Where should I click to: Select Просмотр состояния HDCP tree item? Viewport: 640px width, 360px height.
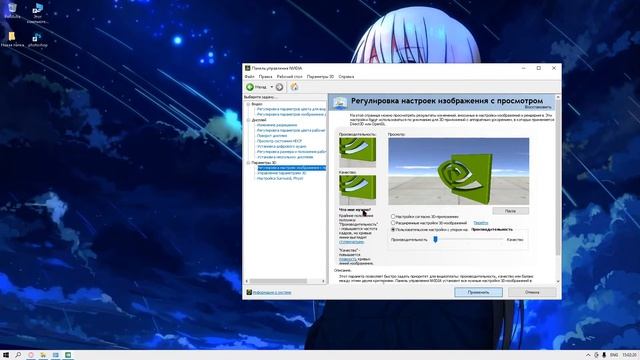click(x=279, y=141)
